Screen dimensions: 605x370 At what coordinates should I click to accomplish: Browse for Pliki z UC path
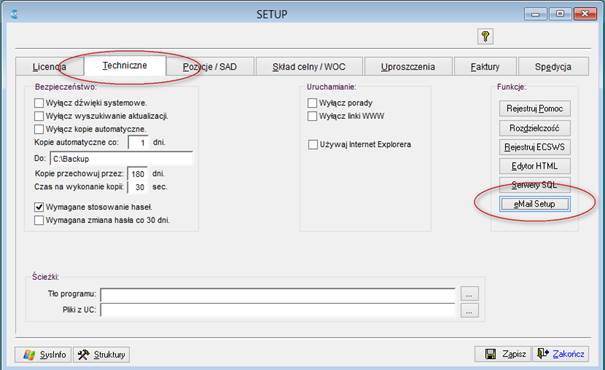click(x=470, y=310)
